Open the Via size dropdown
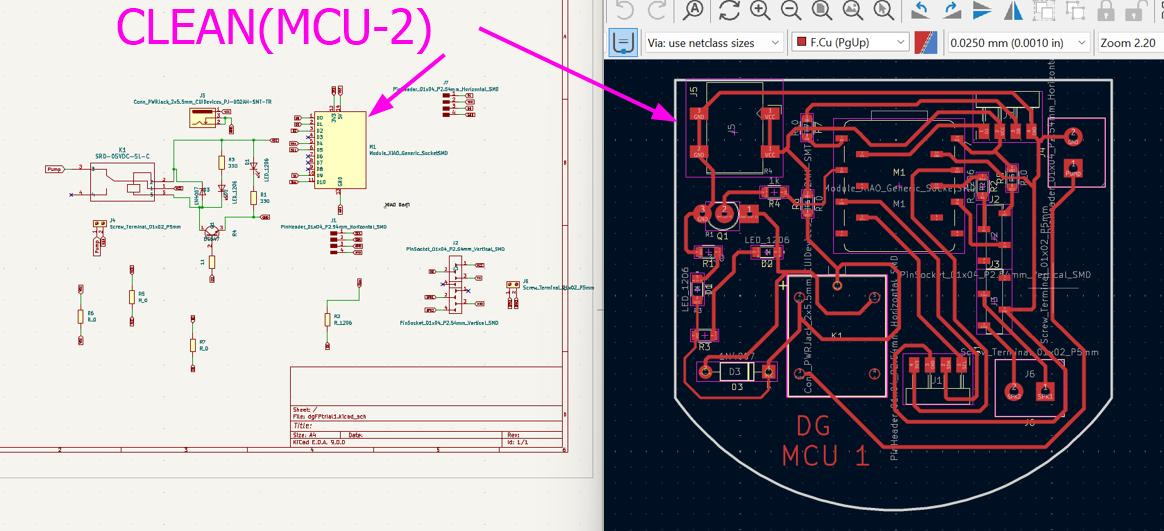1164x531 pixels. coord(713,42)
